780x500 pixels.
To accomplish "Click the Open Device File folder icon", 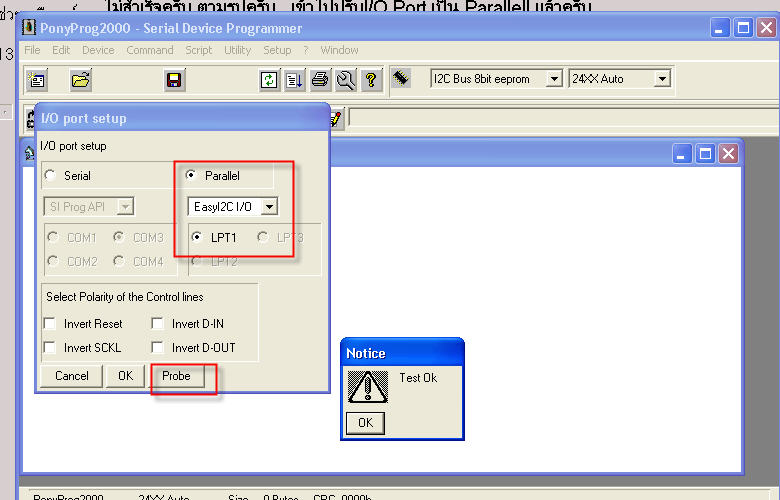I will 81,80.
